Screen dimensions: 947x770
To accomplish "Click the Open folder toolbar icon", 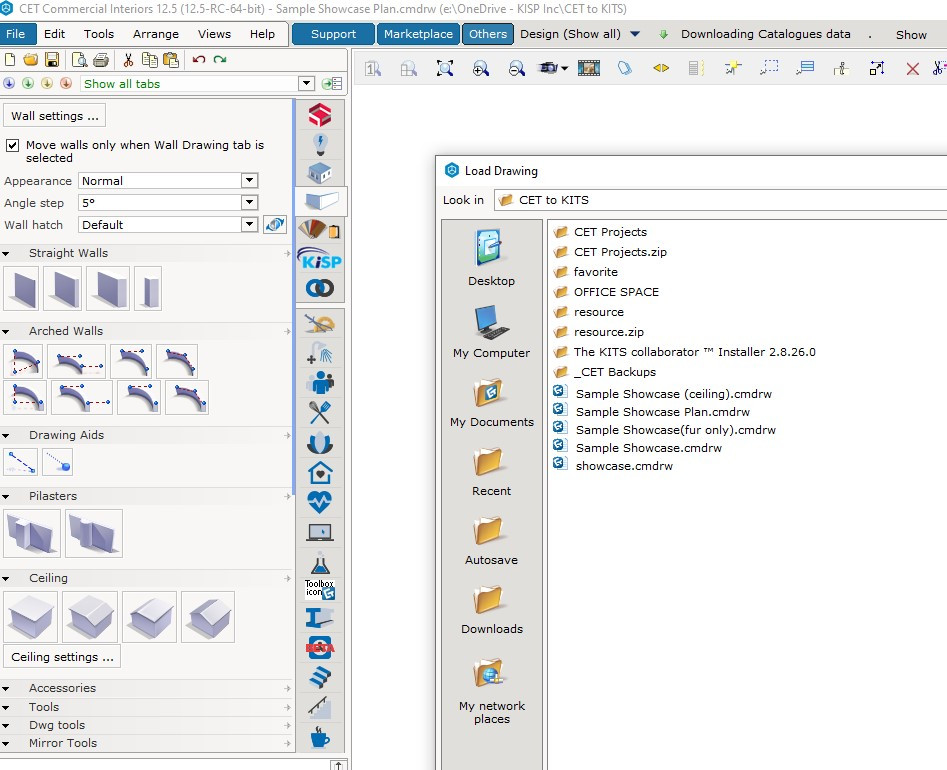I will pos(30,60).
